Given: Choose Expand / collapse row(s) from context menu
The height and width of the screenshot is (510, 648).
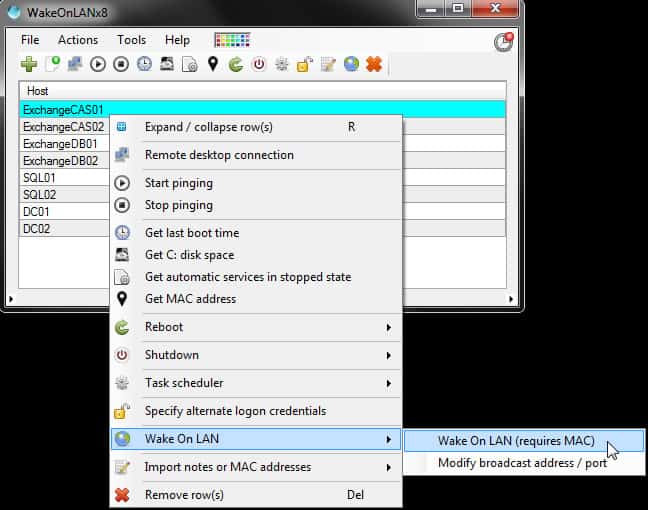Looking at the screenshot, I should [x=256, y=127].
